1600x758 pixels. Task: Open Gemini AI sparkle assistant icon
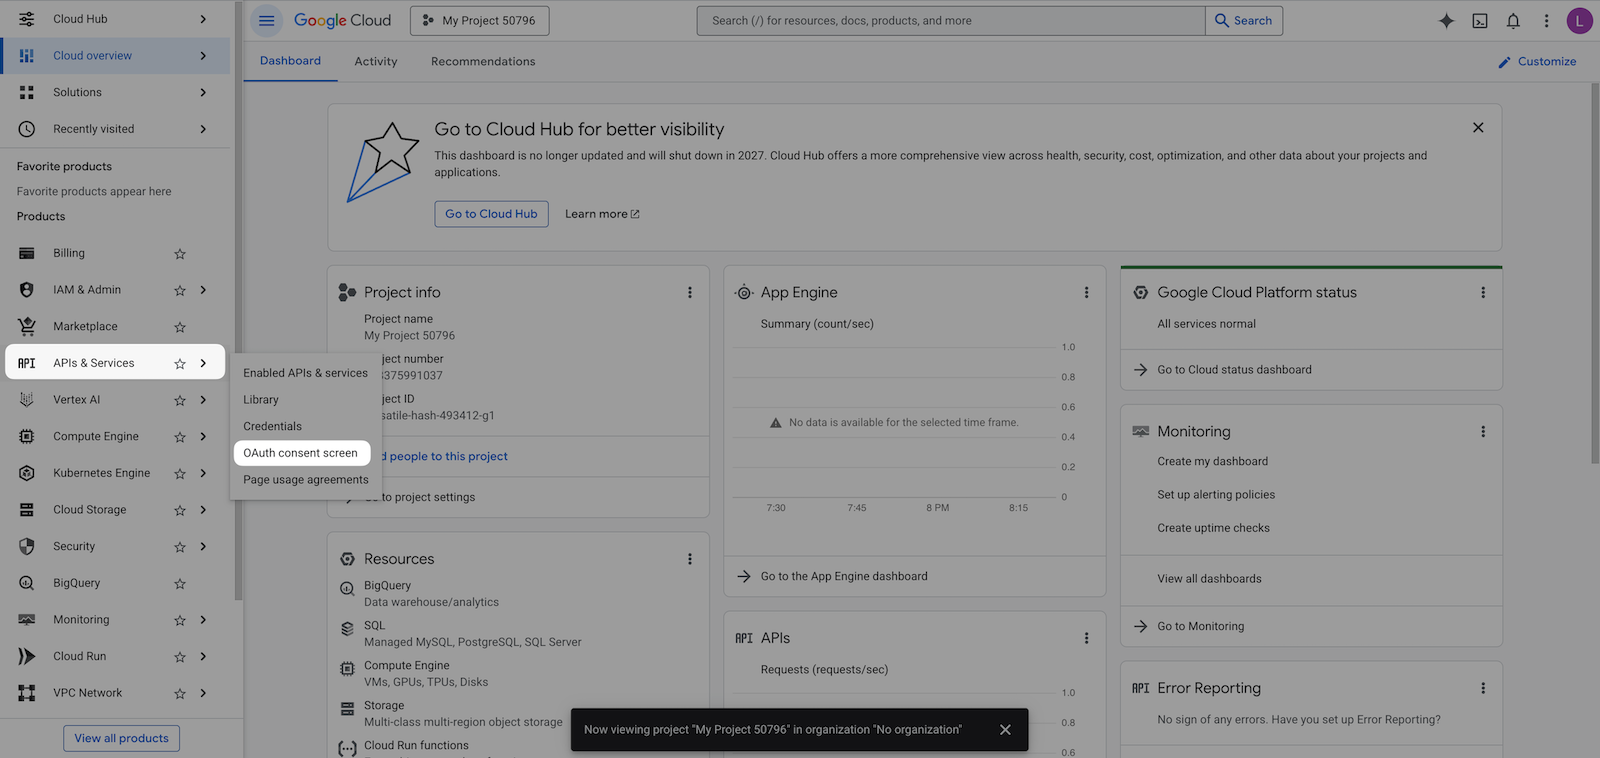coord(1446,20)
